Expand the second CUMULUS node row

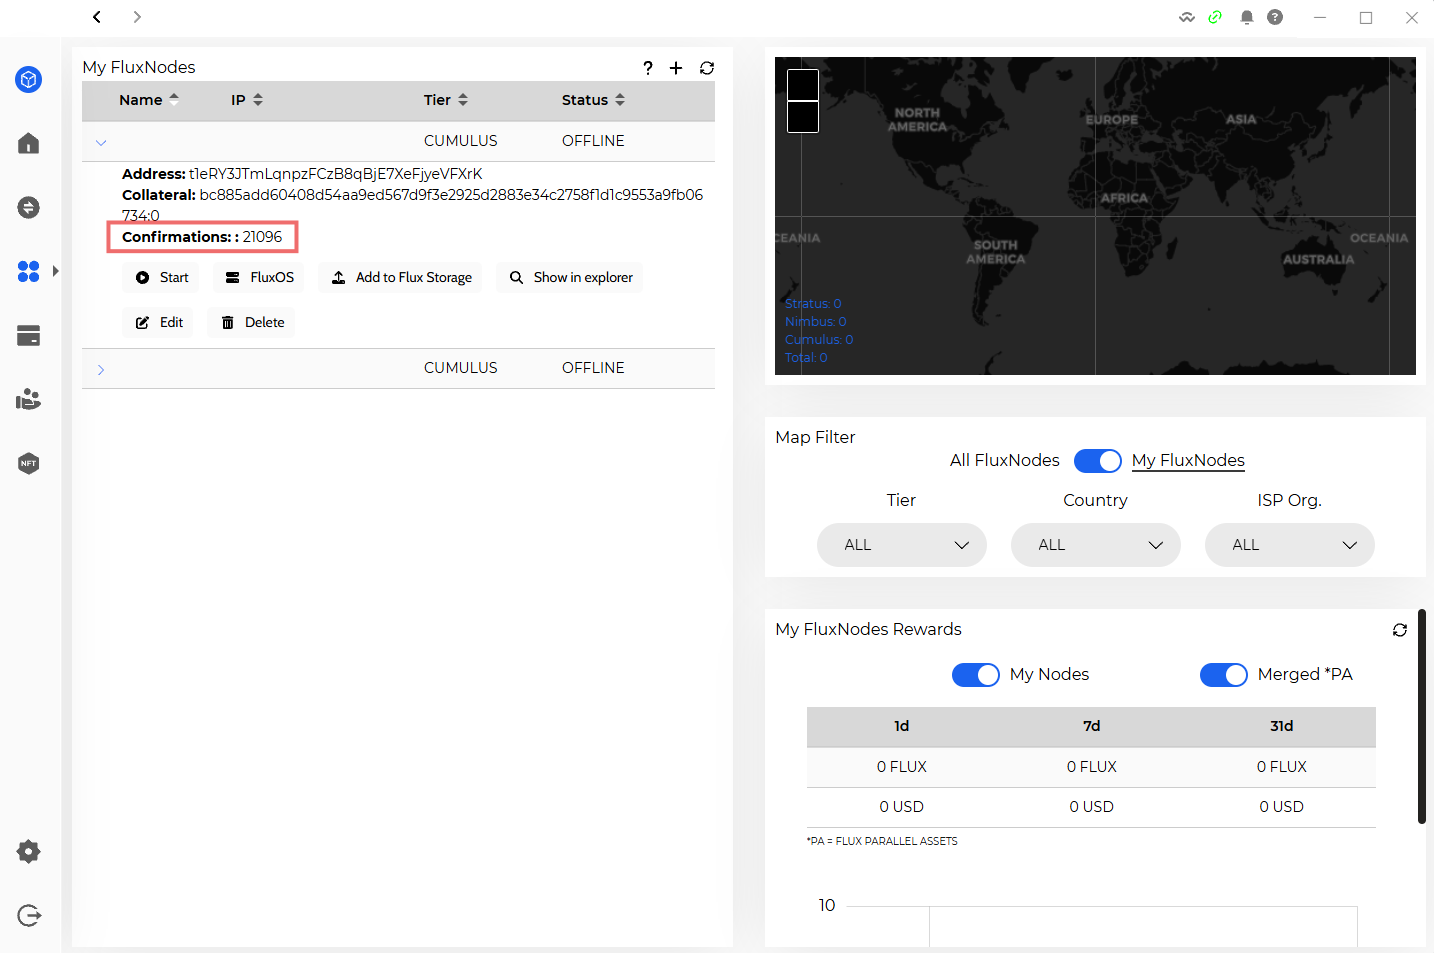tap(101, 369)
